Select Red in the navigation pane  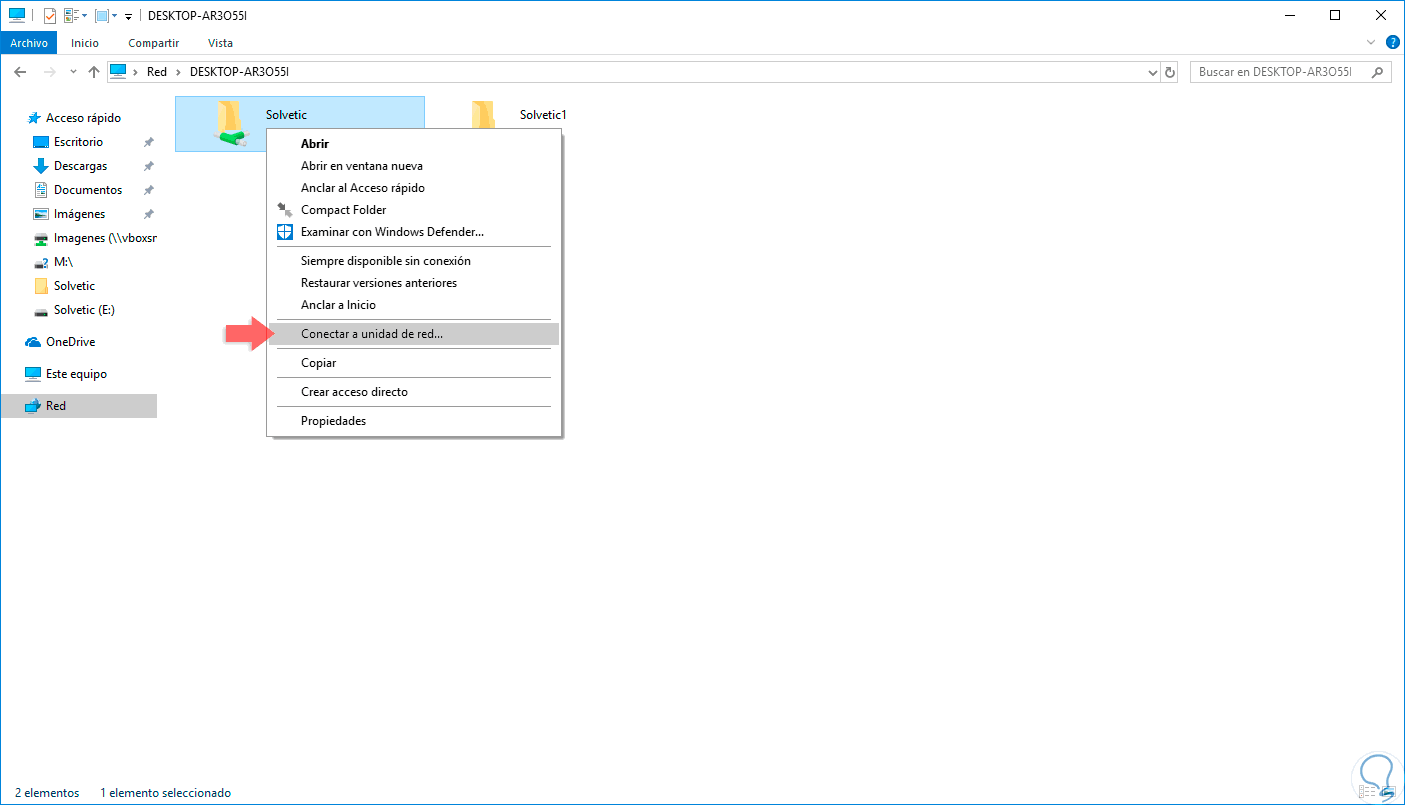(79, 406)
